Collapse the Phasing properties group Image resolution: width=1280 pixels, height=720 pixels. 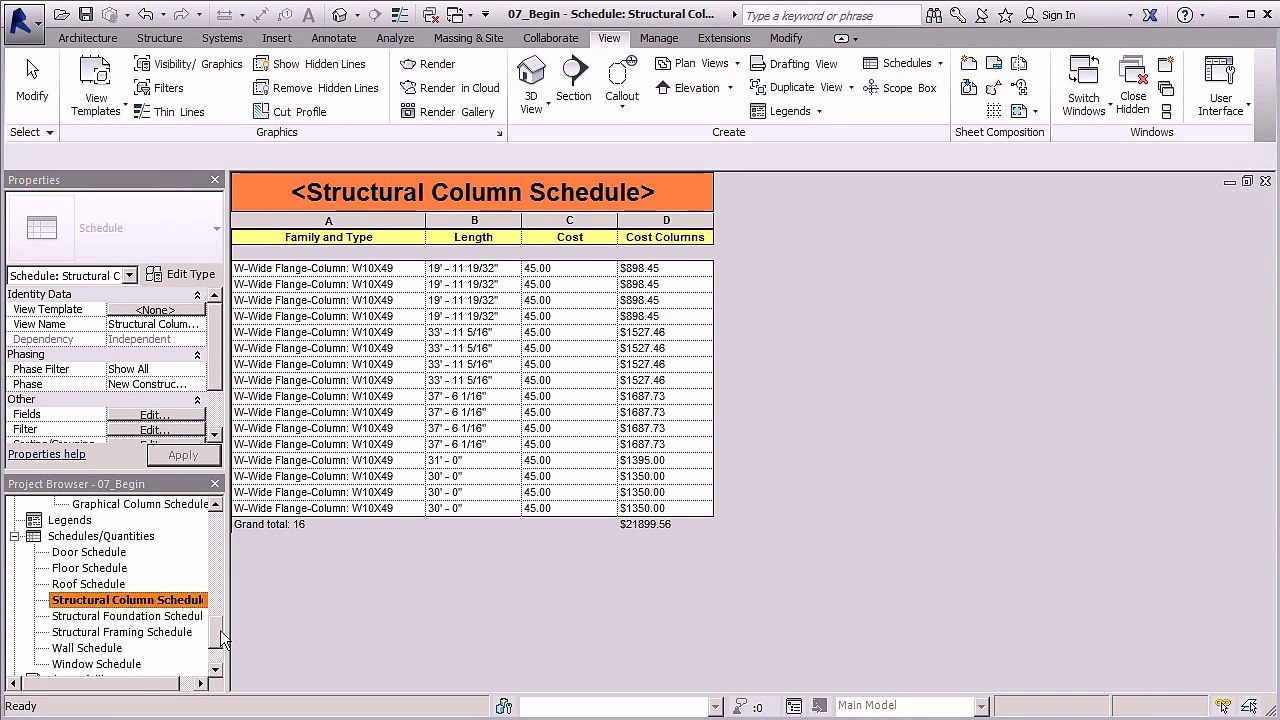click(197, 354)
